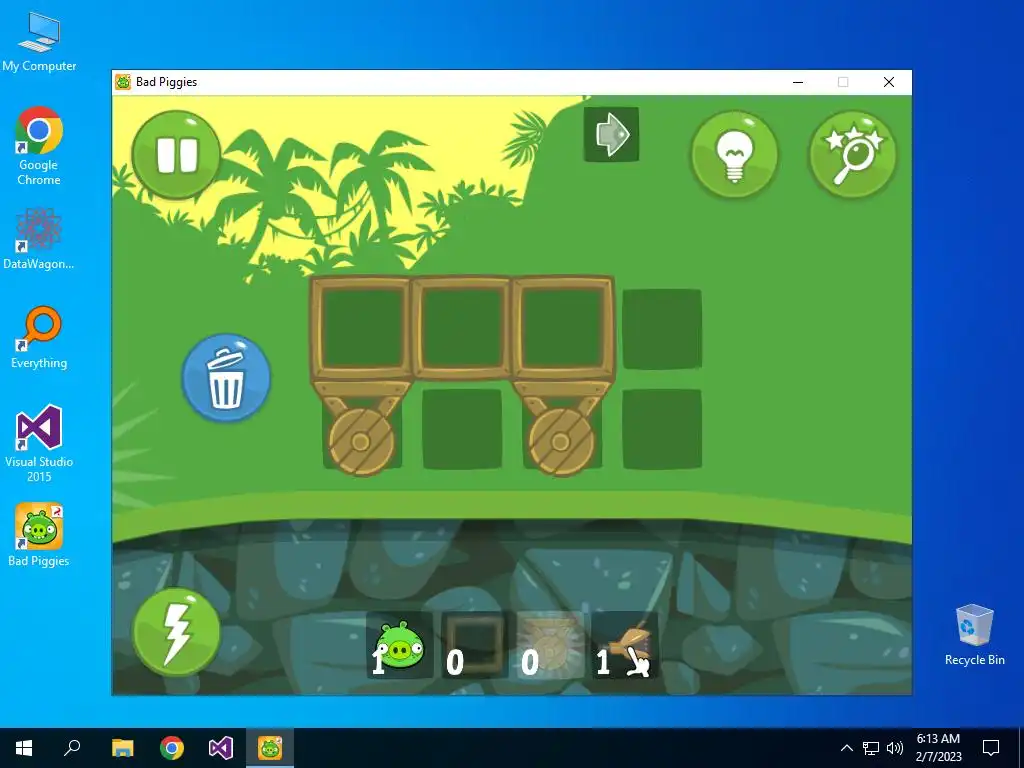
Task: Click the Bad Piggies title bar icon
Action: click(123, 82)
